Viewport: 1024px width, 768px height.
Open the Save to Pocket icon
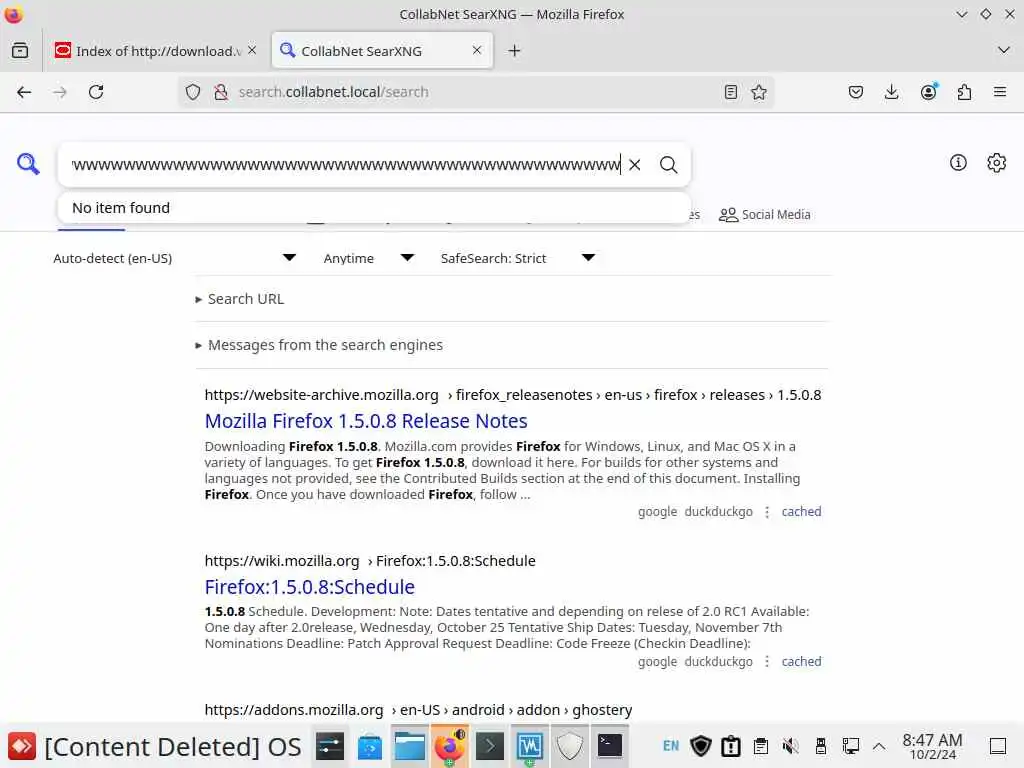tap(856, 92)
